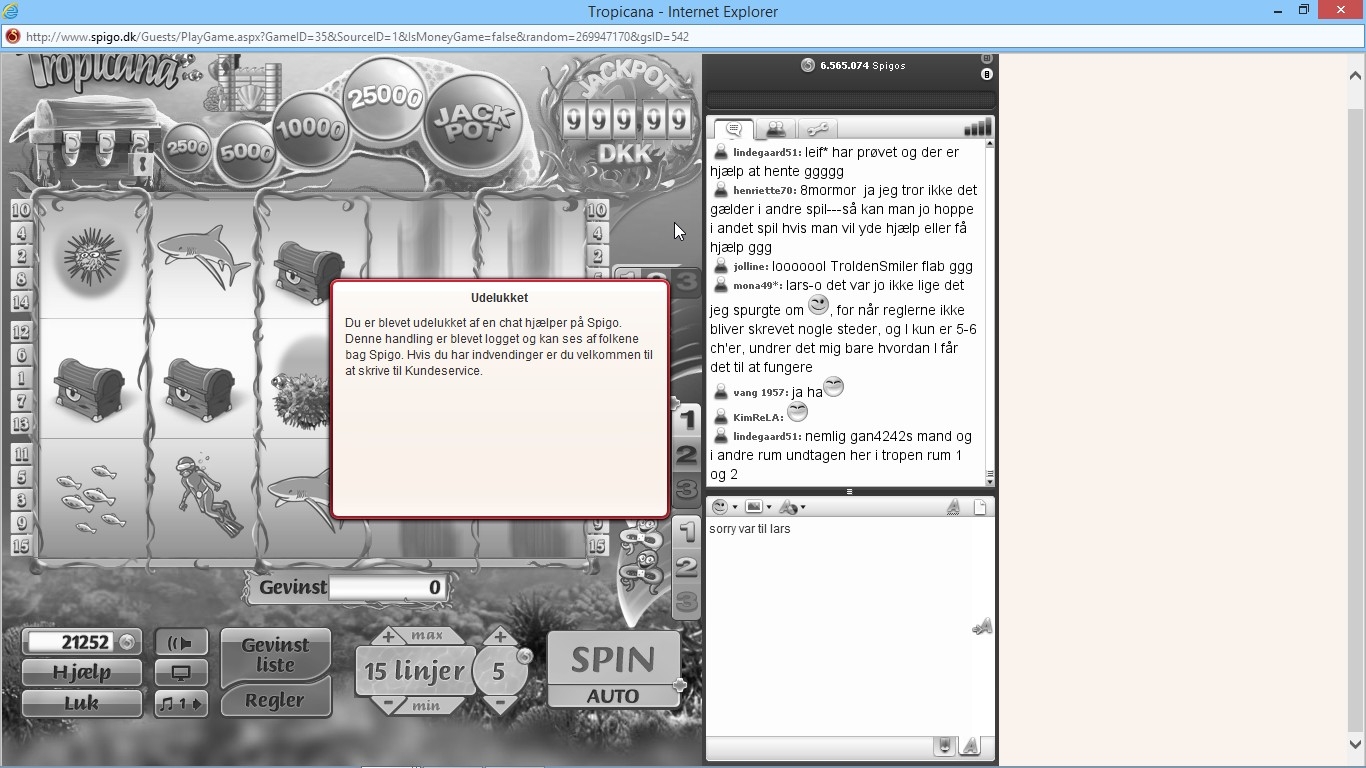Switch to the chat users list tab
Image resolution: width=1366 pixels, height=768 pixels.
point(775,129)
